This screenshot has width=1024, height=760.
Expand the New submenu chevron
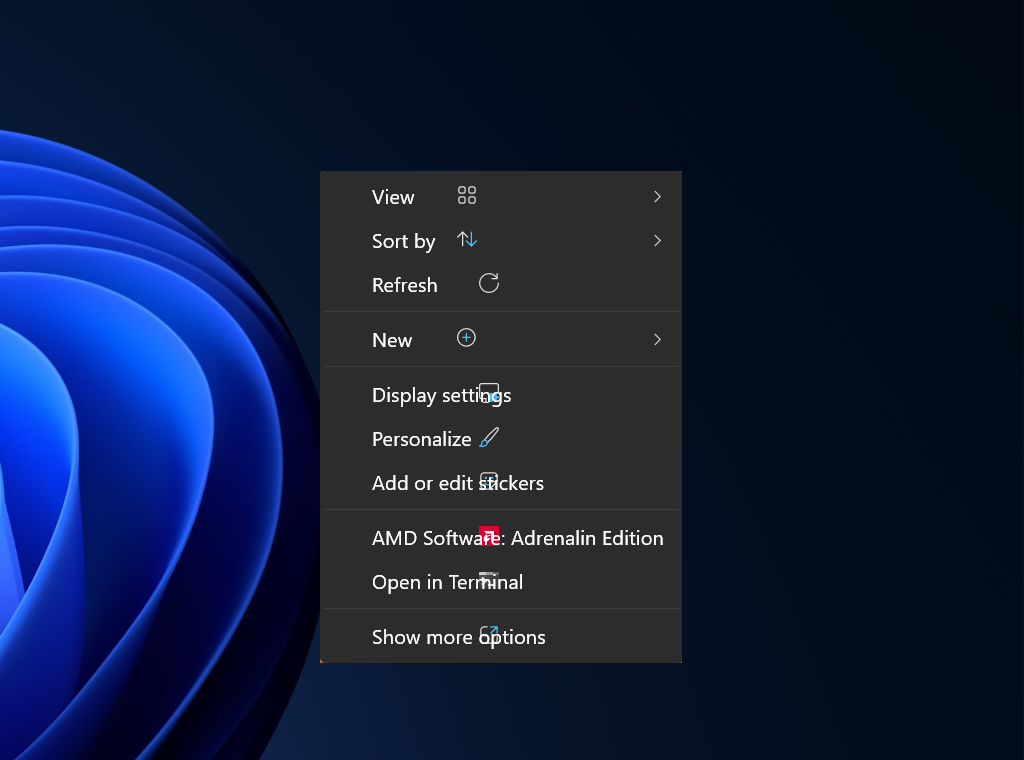pos(657,340)
